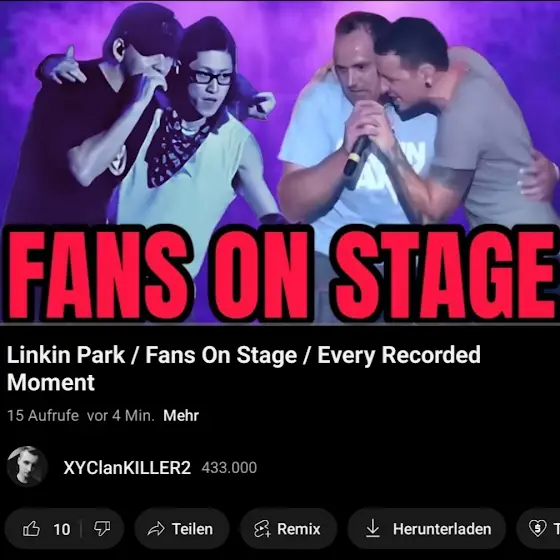Click the Herunterladen button label
560x560 pixels.
tap(442, 529)
